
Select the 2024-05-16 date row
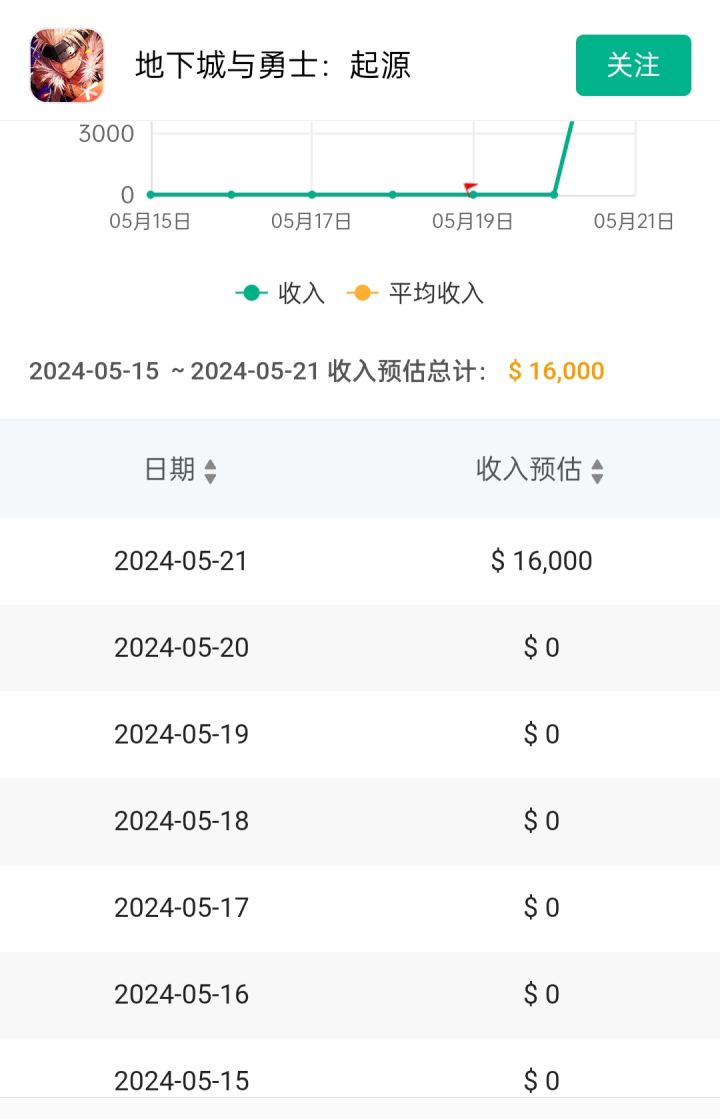[x=181, y=994]
